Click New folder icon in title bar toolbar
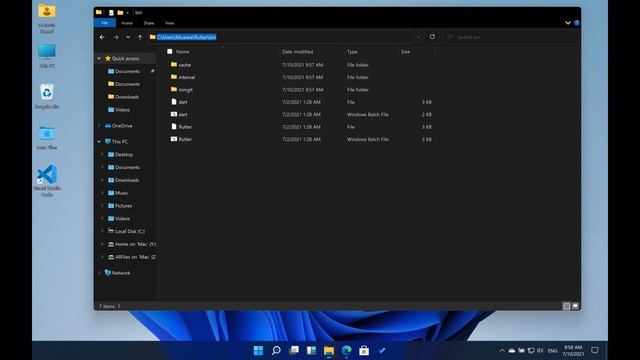The height and width of the screenshot is (360, 640). tap(120, 13)
